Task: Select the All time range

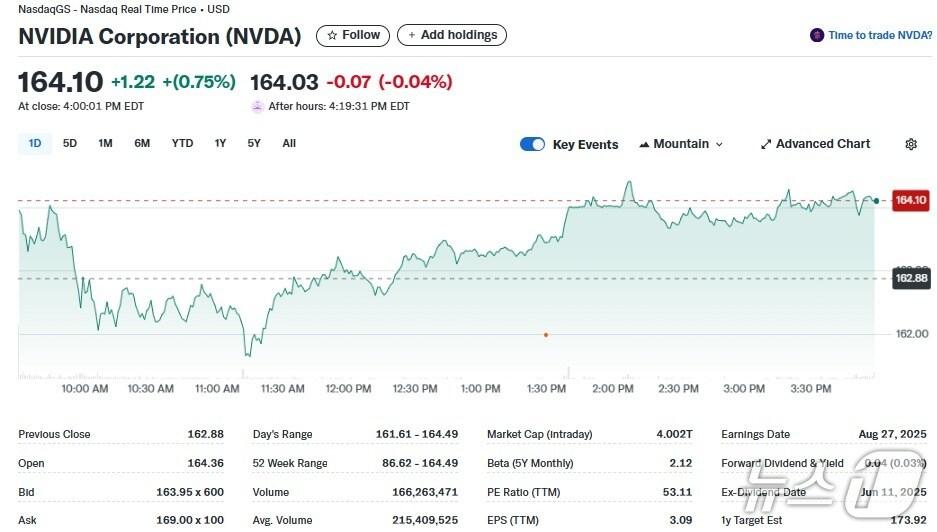Action: (x=289, y=143)
